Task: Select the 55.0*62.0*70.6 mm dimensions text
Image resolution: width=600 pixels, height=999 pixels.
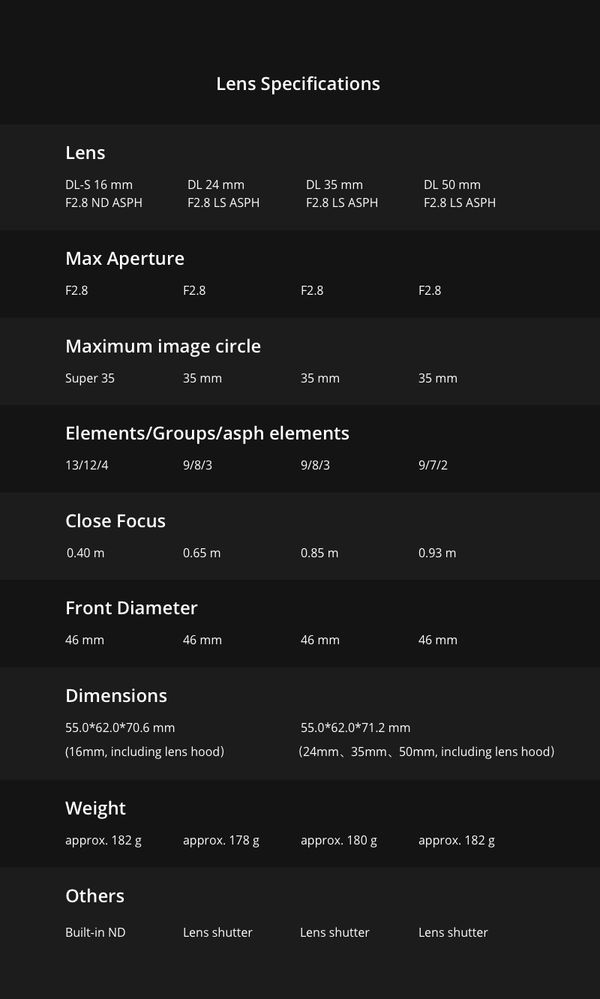Action: pos(120,728)
